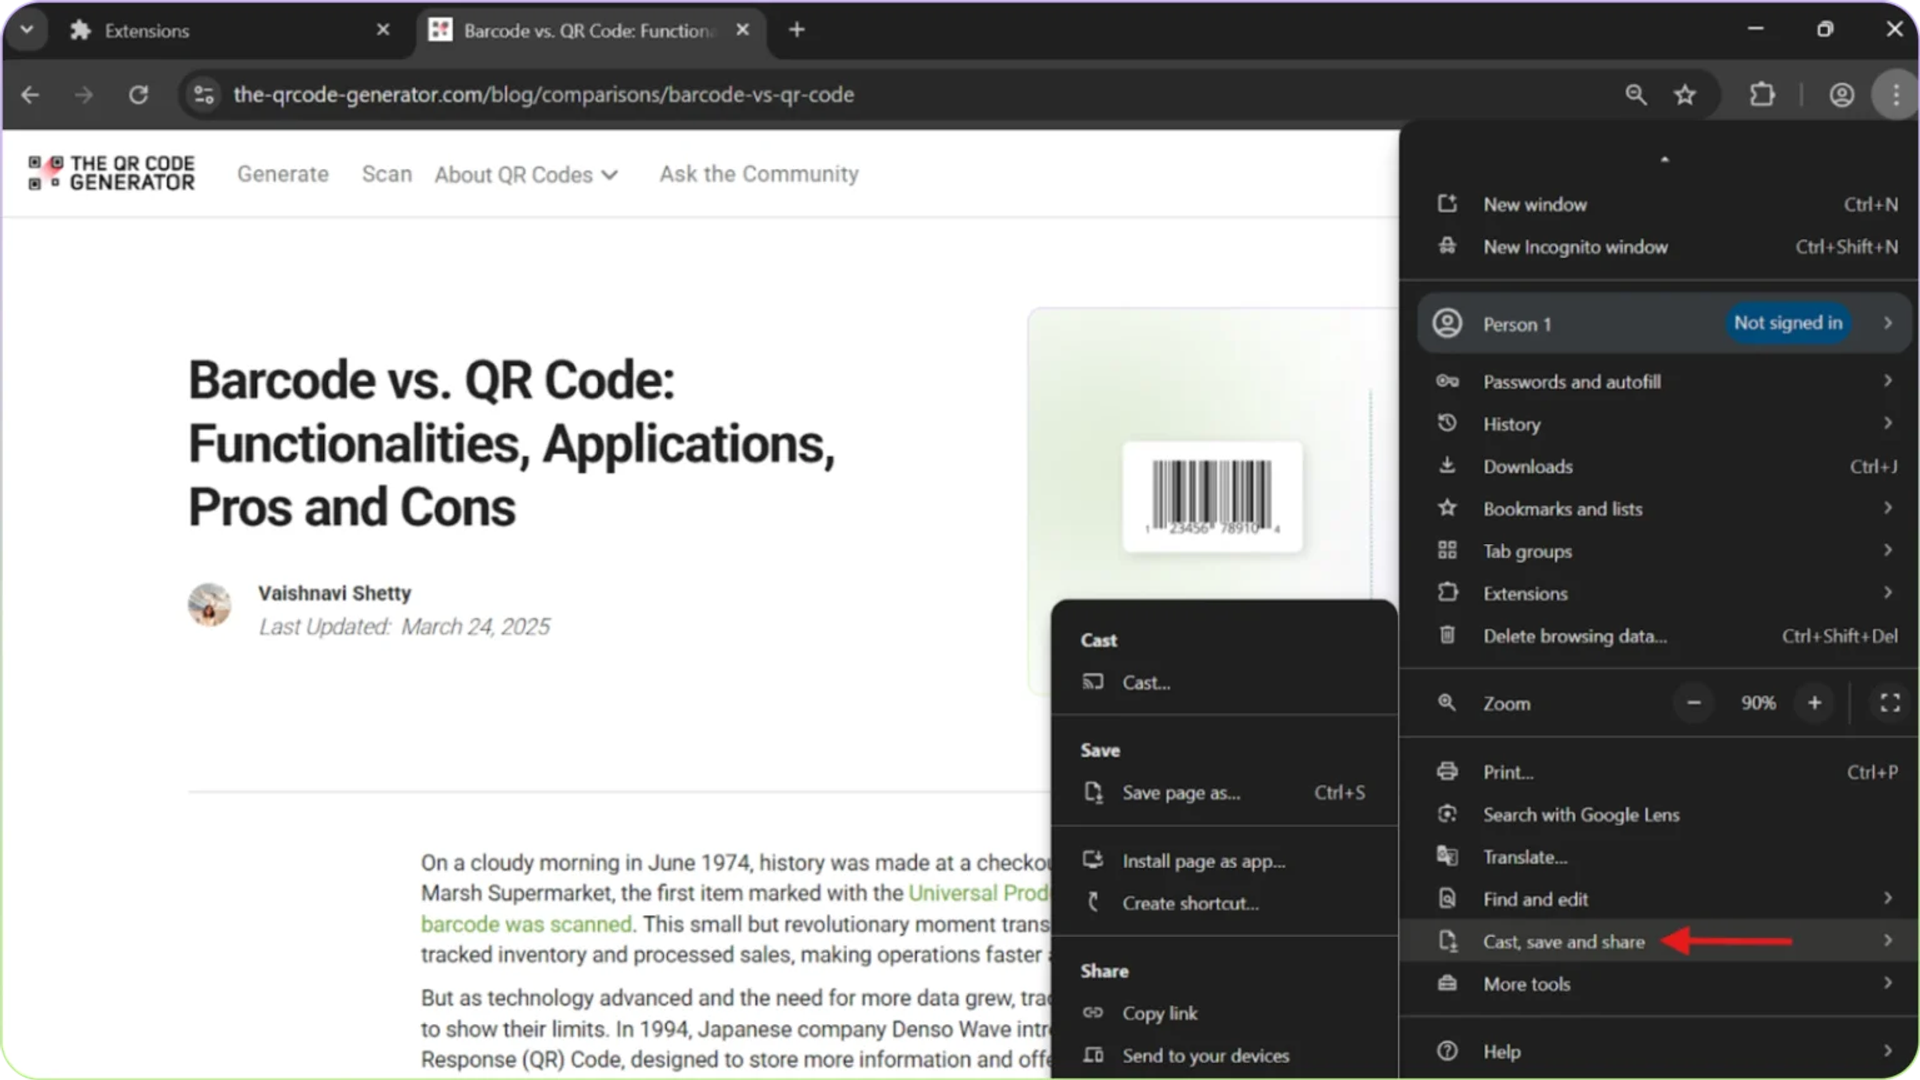1920x1080 pixels.
Task: Open the Generate page link
Action: [x=283, y=174]
